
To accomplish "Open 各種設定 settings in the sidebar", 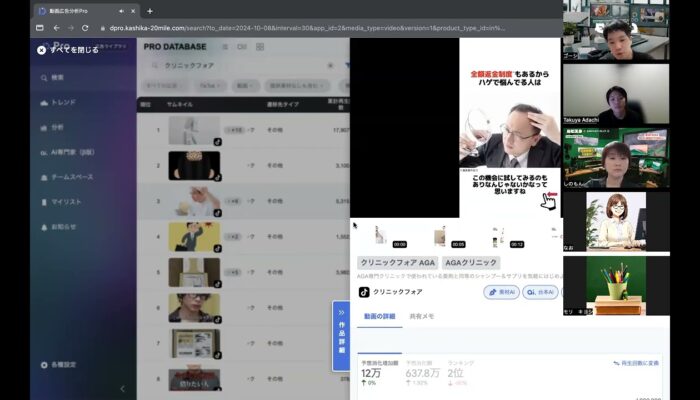I will pyautogui.click(x=58, y=365).
